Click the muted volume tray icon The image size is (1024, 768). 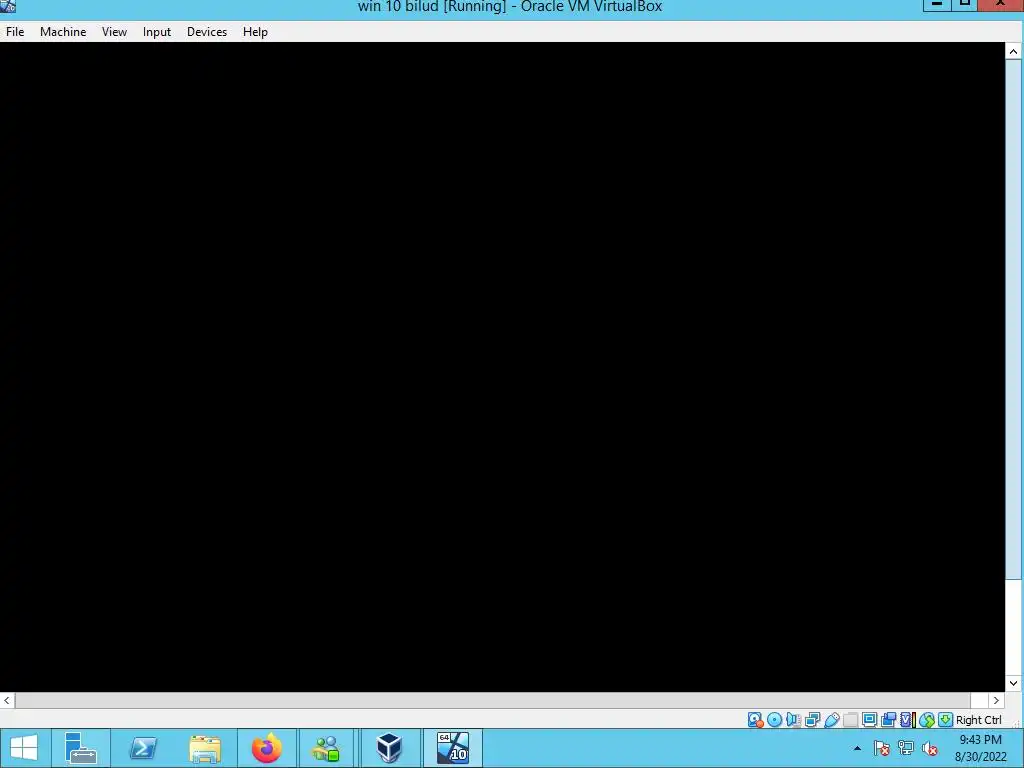[930, 748]
